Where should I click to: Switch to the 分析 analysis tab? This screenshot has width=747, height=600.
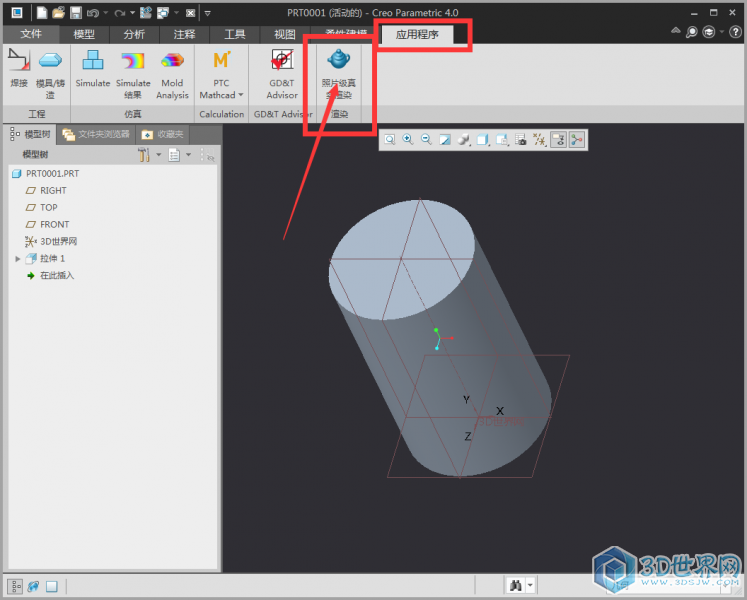(134, 34)
